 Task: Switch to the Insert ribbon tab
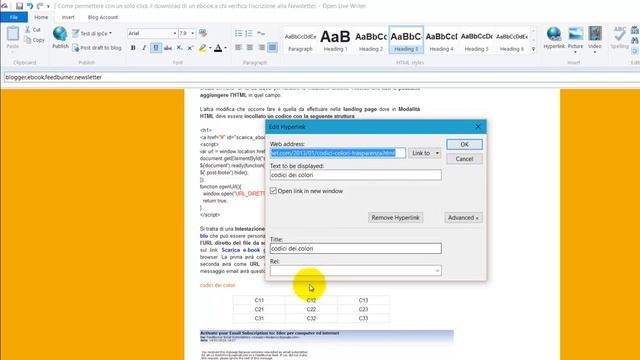[x=68, y=17]
